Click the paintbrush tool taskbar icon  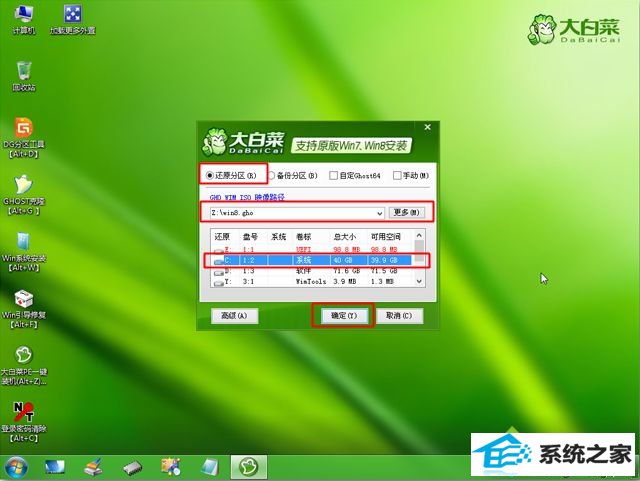[93, 467]
